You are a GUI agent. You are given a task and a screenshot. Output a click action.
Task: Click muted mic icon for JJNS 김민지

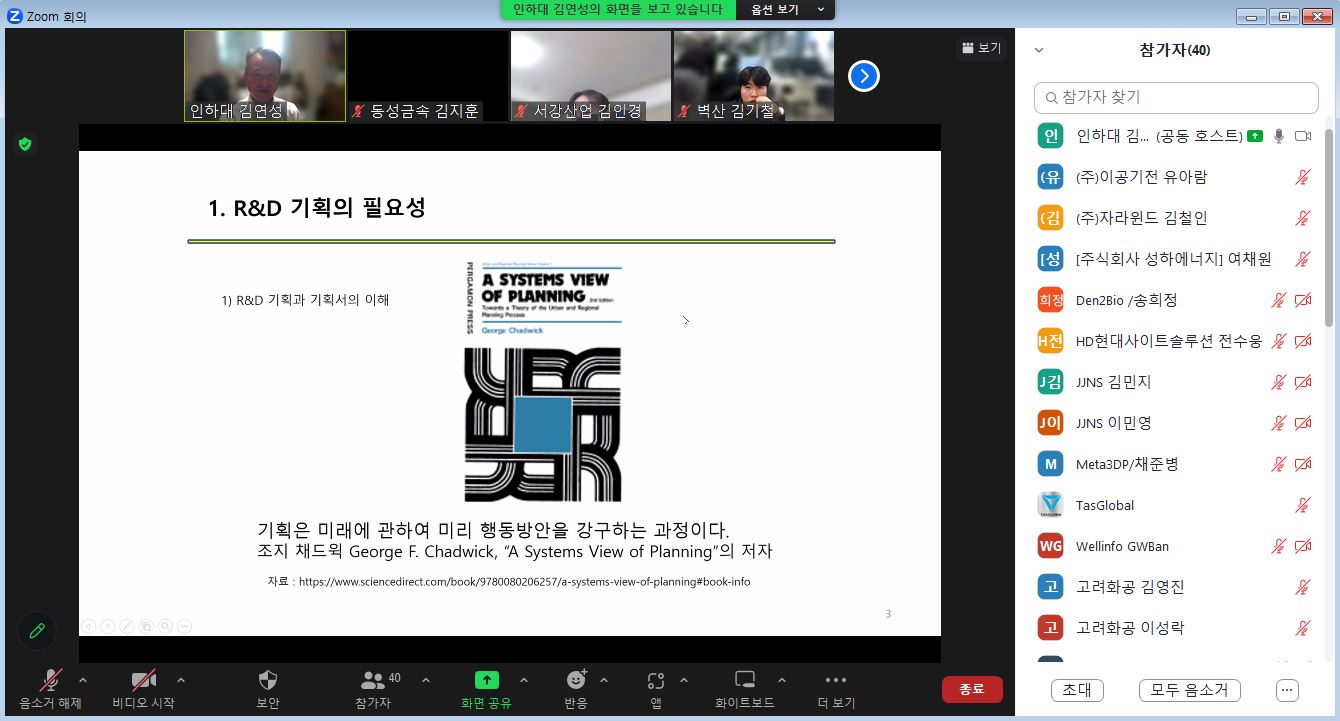(x=1278, y=382)
